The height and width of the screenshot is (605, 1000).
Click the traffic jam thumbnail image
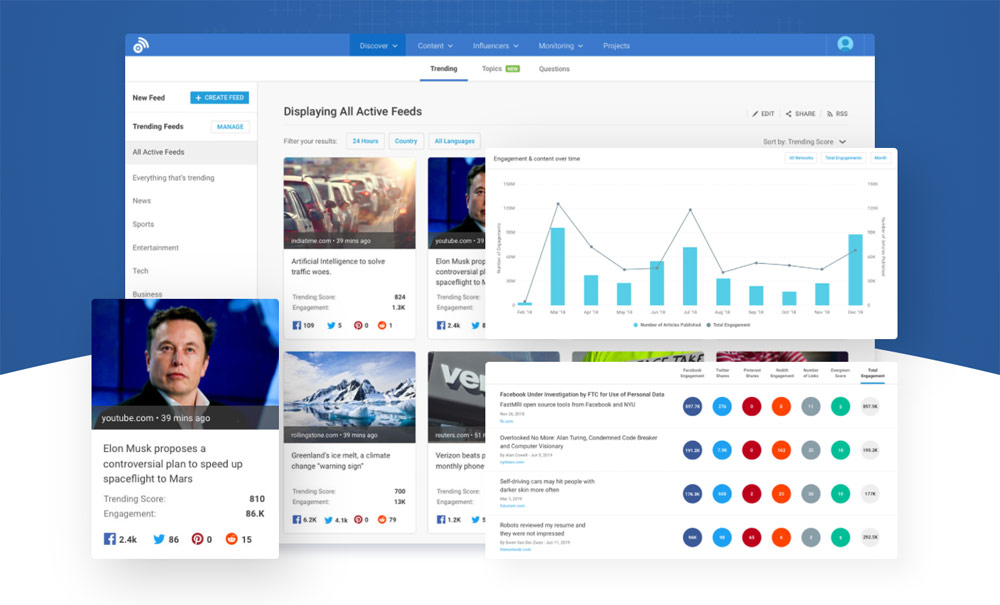[349, 203]
